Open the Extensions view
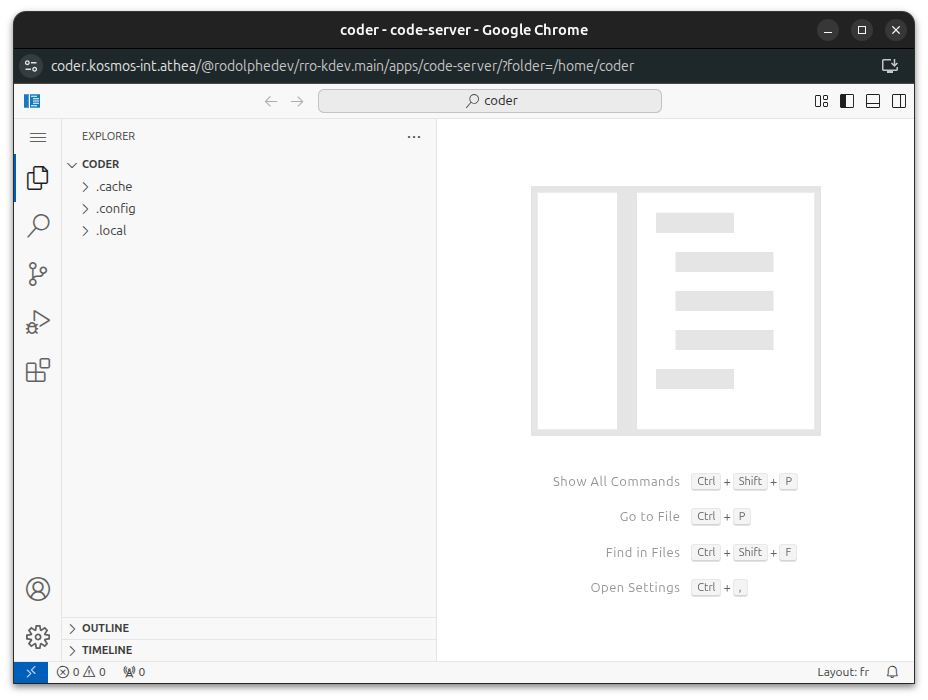928x700 pixels. point(38,370)
